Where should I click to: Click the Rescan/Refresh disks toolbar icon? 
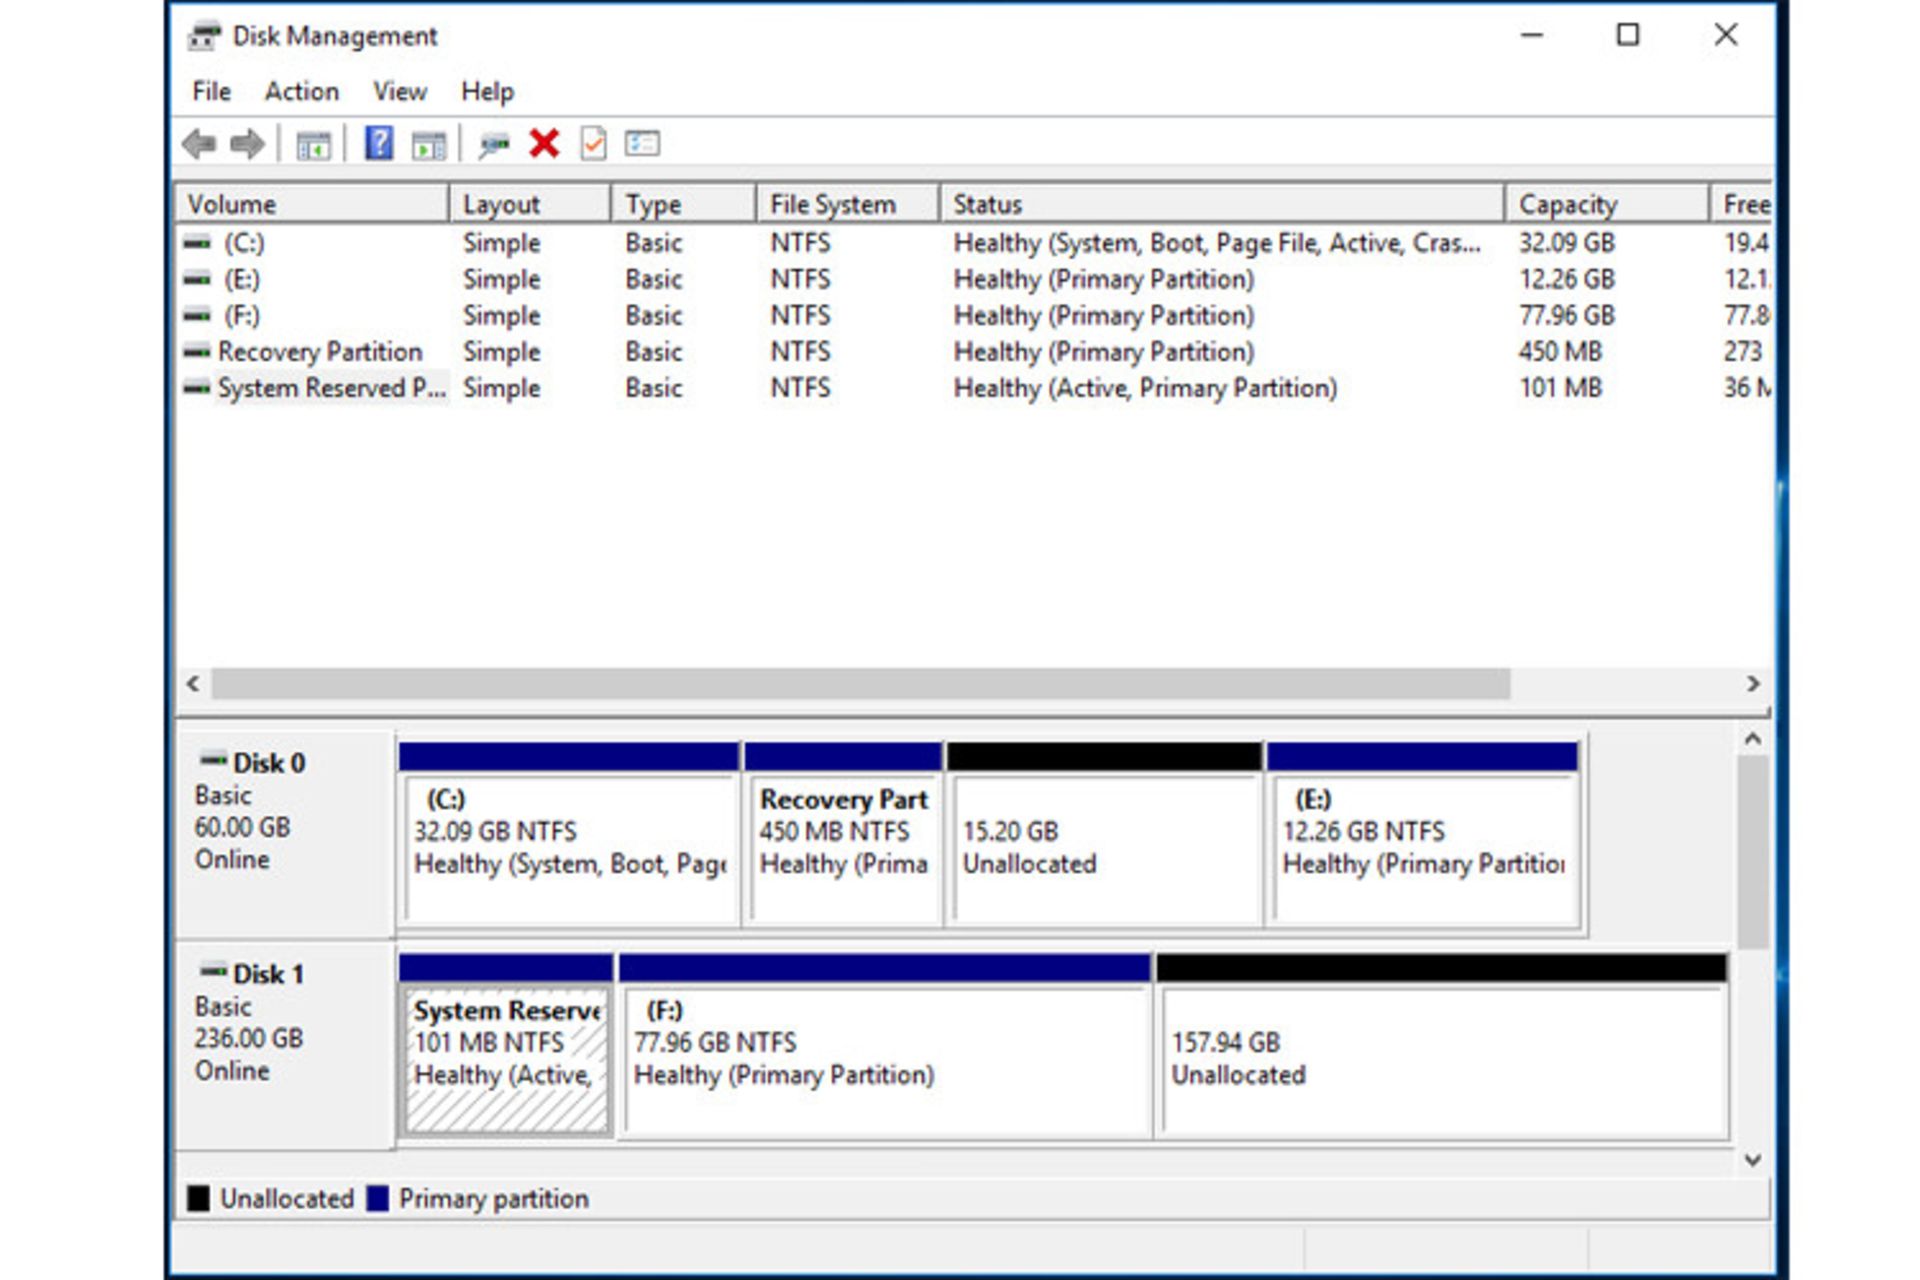tap(493, 146)
